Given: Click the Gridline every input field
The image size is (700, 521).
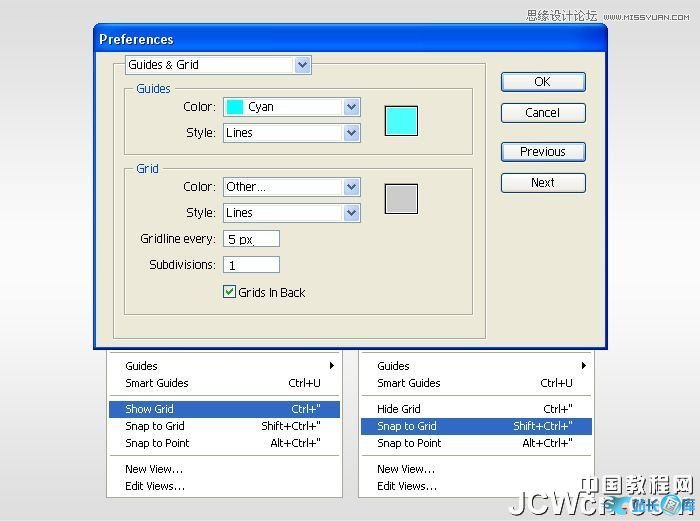Looking at the screenshot, I should [251, 239].
